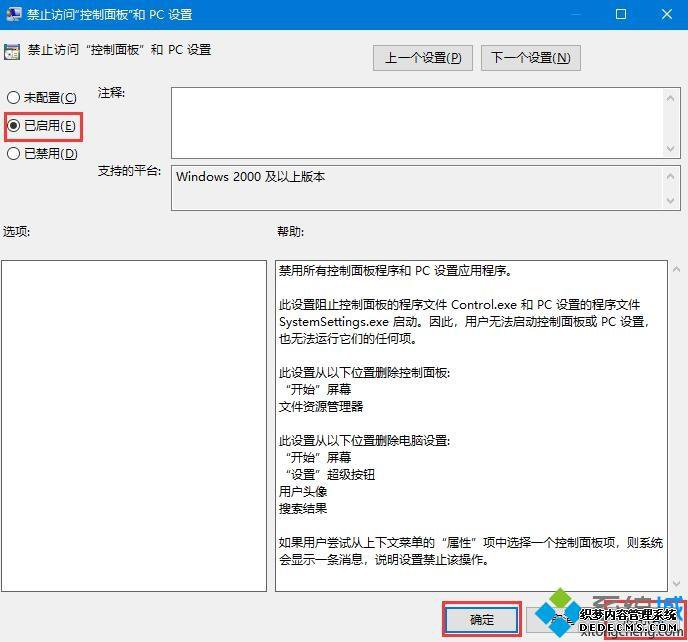Click the comment box scroll down arrow
688x642 pixels.
point(670,149)
